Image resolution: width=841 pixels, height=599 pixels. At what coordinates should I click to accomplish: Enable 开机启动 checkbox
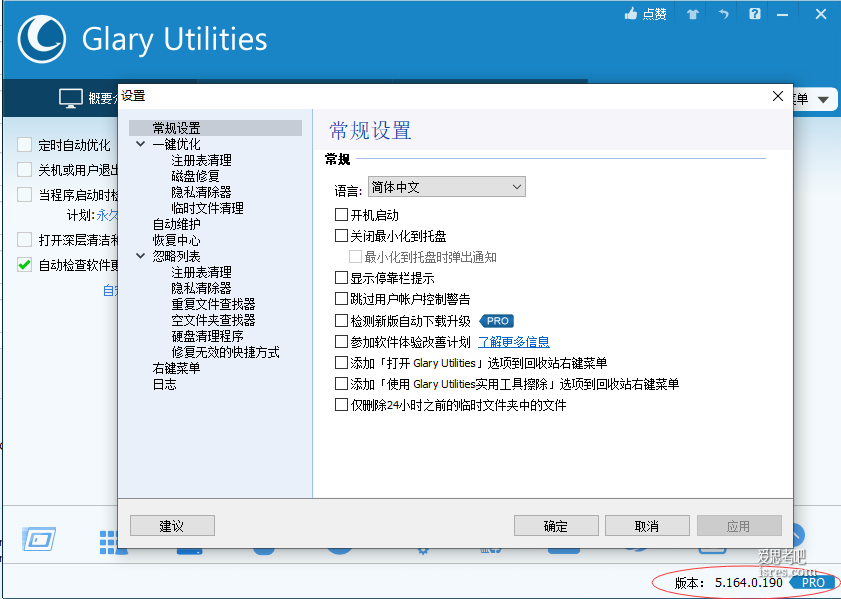(341, 215)
